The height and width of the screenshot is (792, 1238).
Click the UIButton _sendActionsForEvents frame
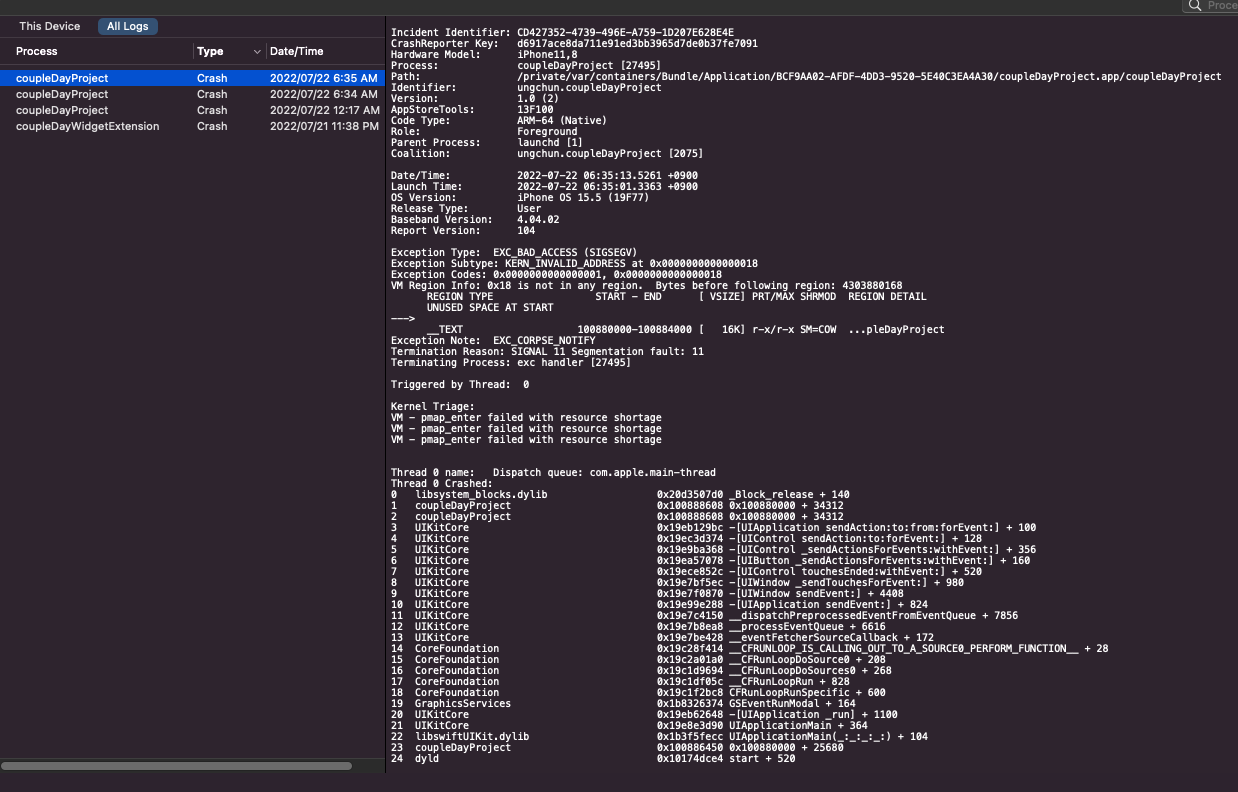click(710, 561)
